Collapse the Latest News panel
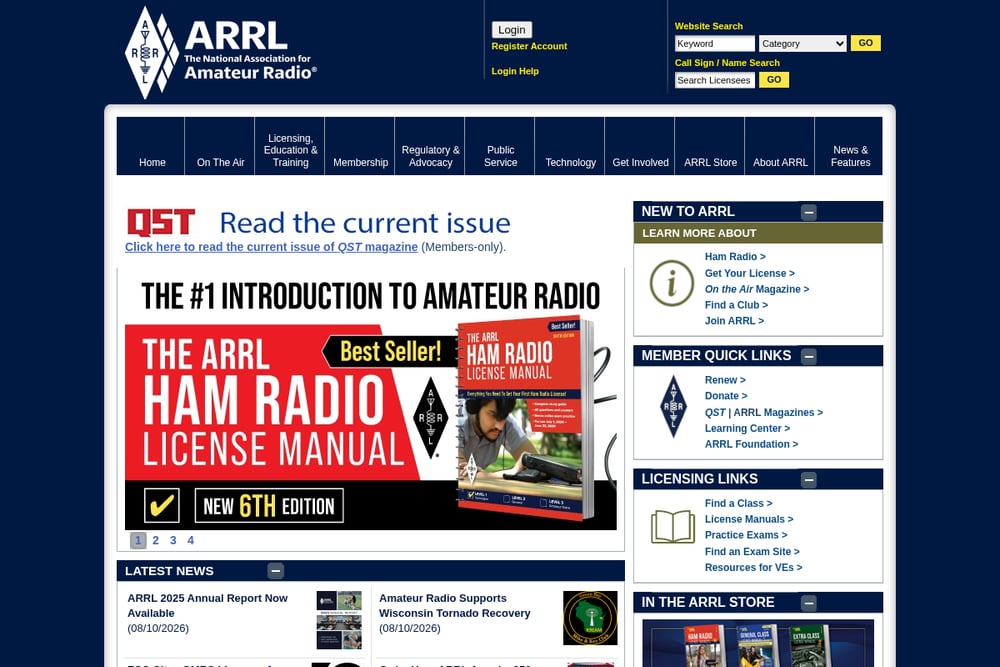The width and height of the screenshot is (1000, 667). (x=276, y=571)
